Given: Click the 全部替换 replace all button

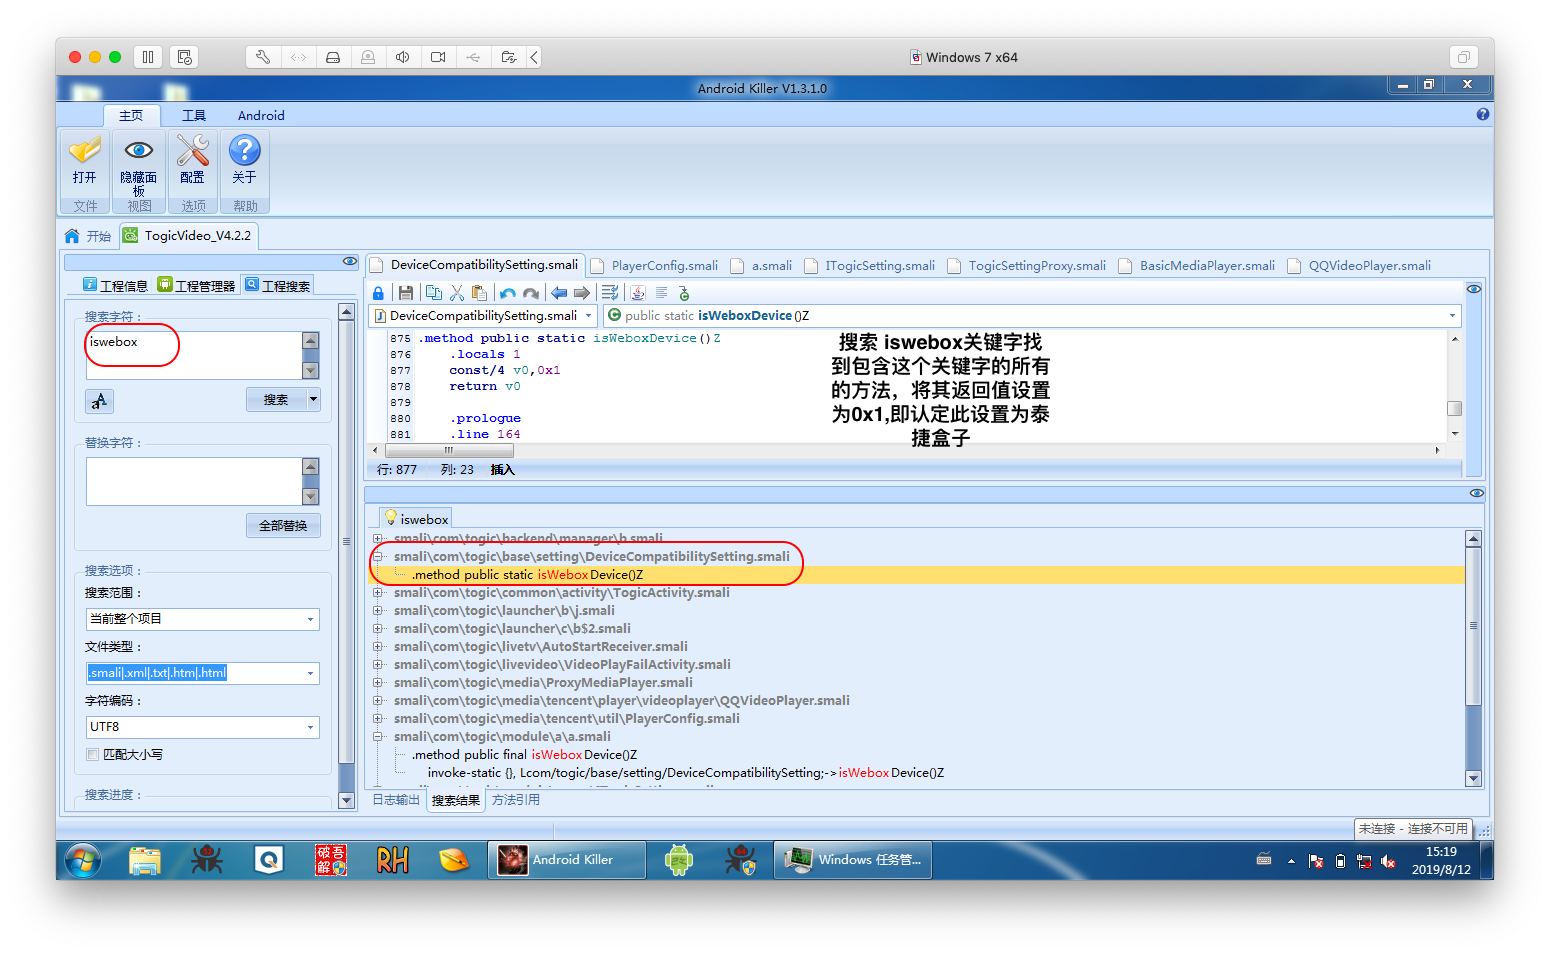Looking at the screenshot, I should 283,525.
